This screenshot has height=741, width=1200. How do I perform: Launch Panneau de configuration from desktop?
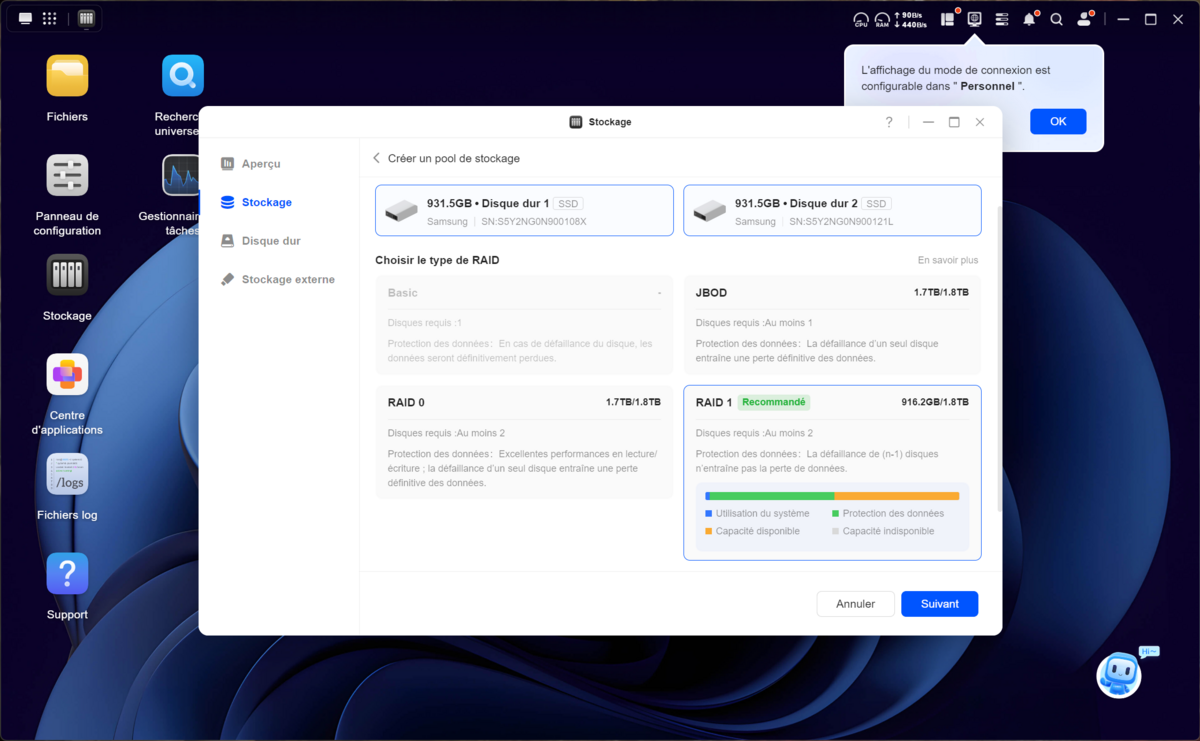pos(67,177)
